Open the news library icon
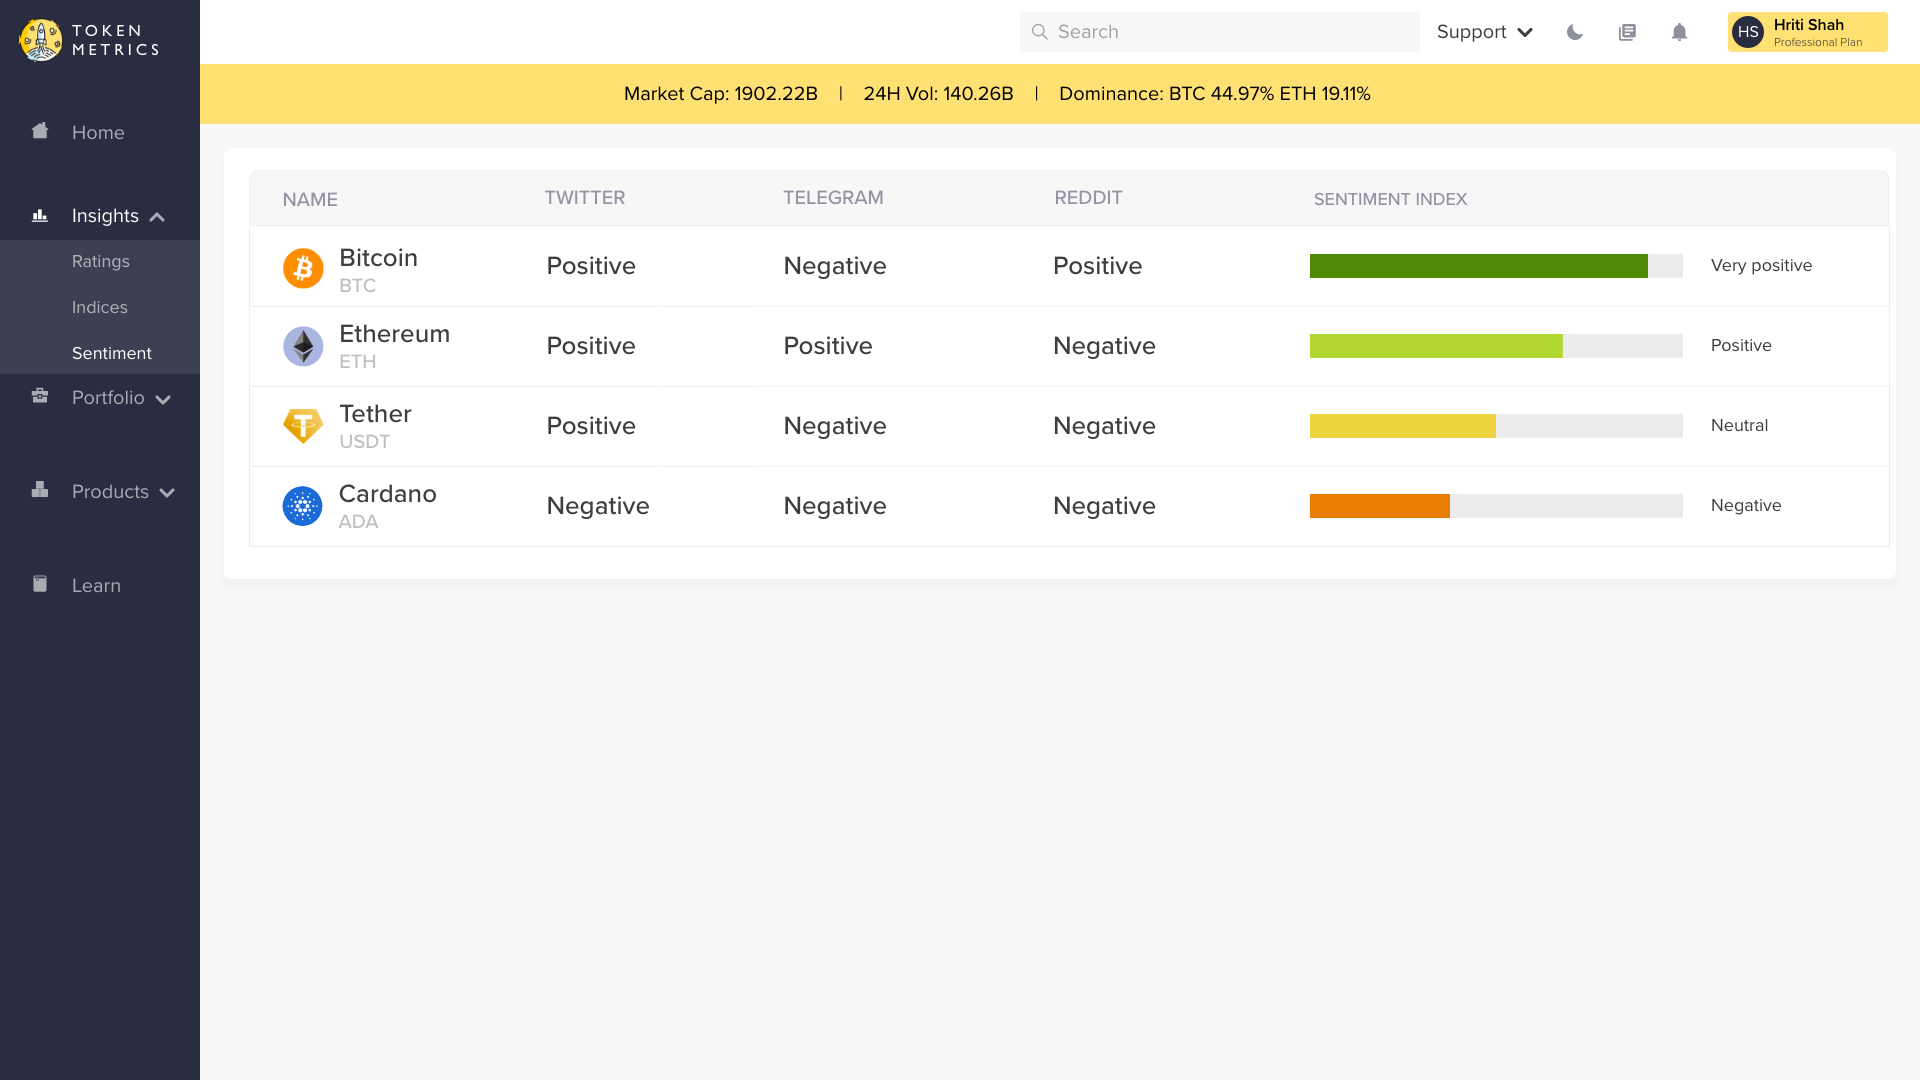This screenshot has height=1080, width=1920. (1627, 32)
